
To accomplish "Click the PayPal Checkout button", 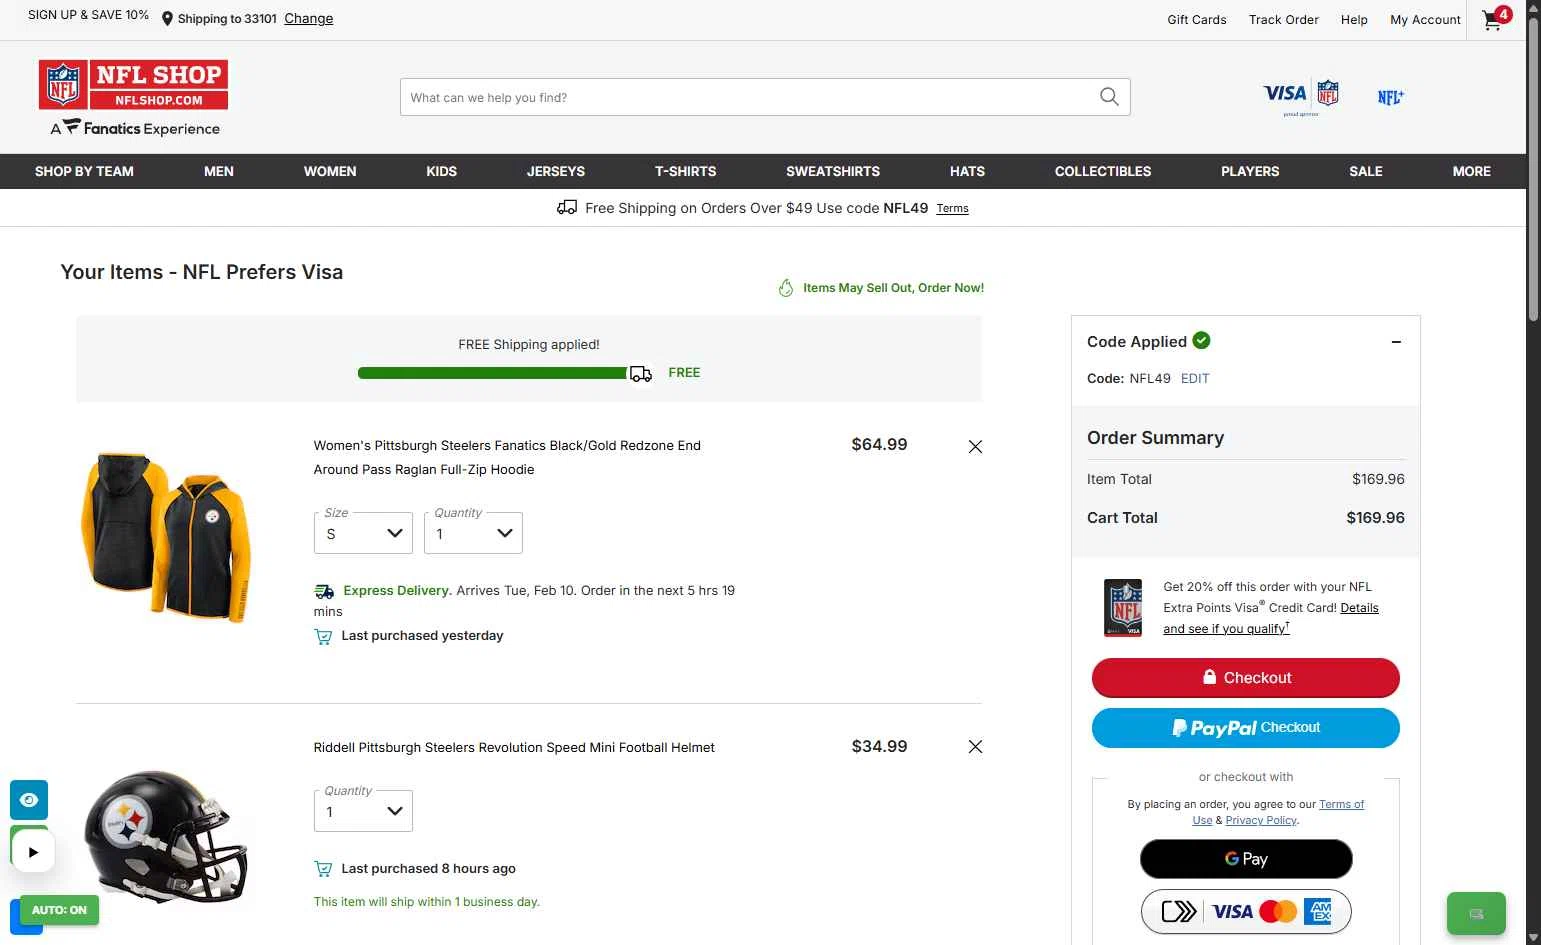I will coord(1246,728).
